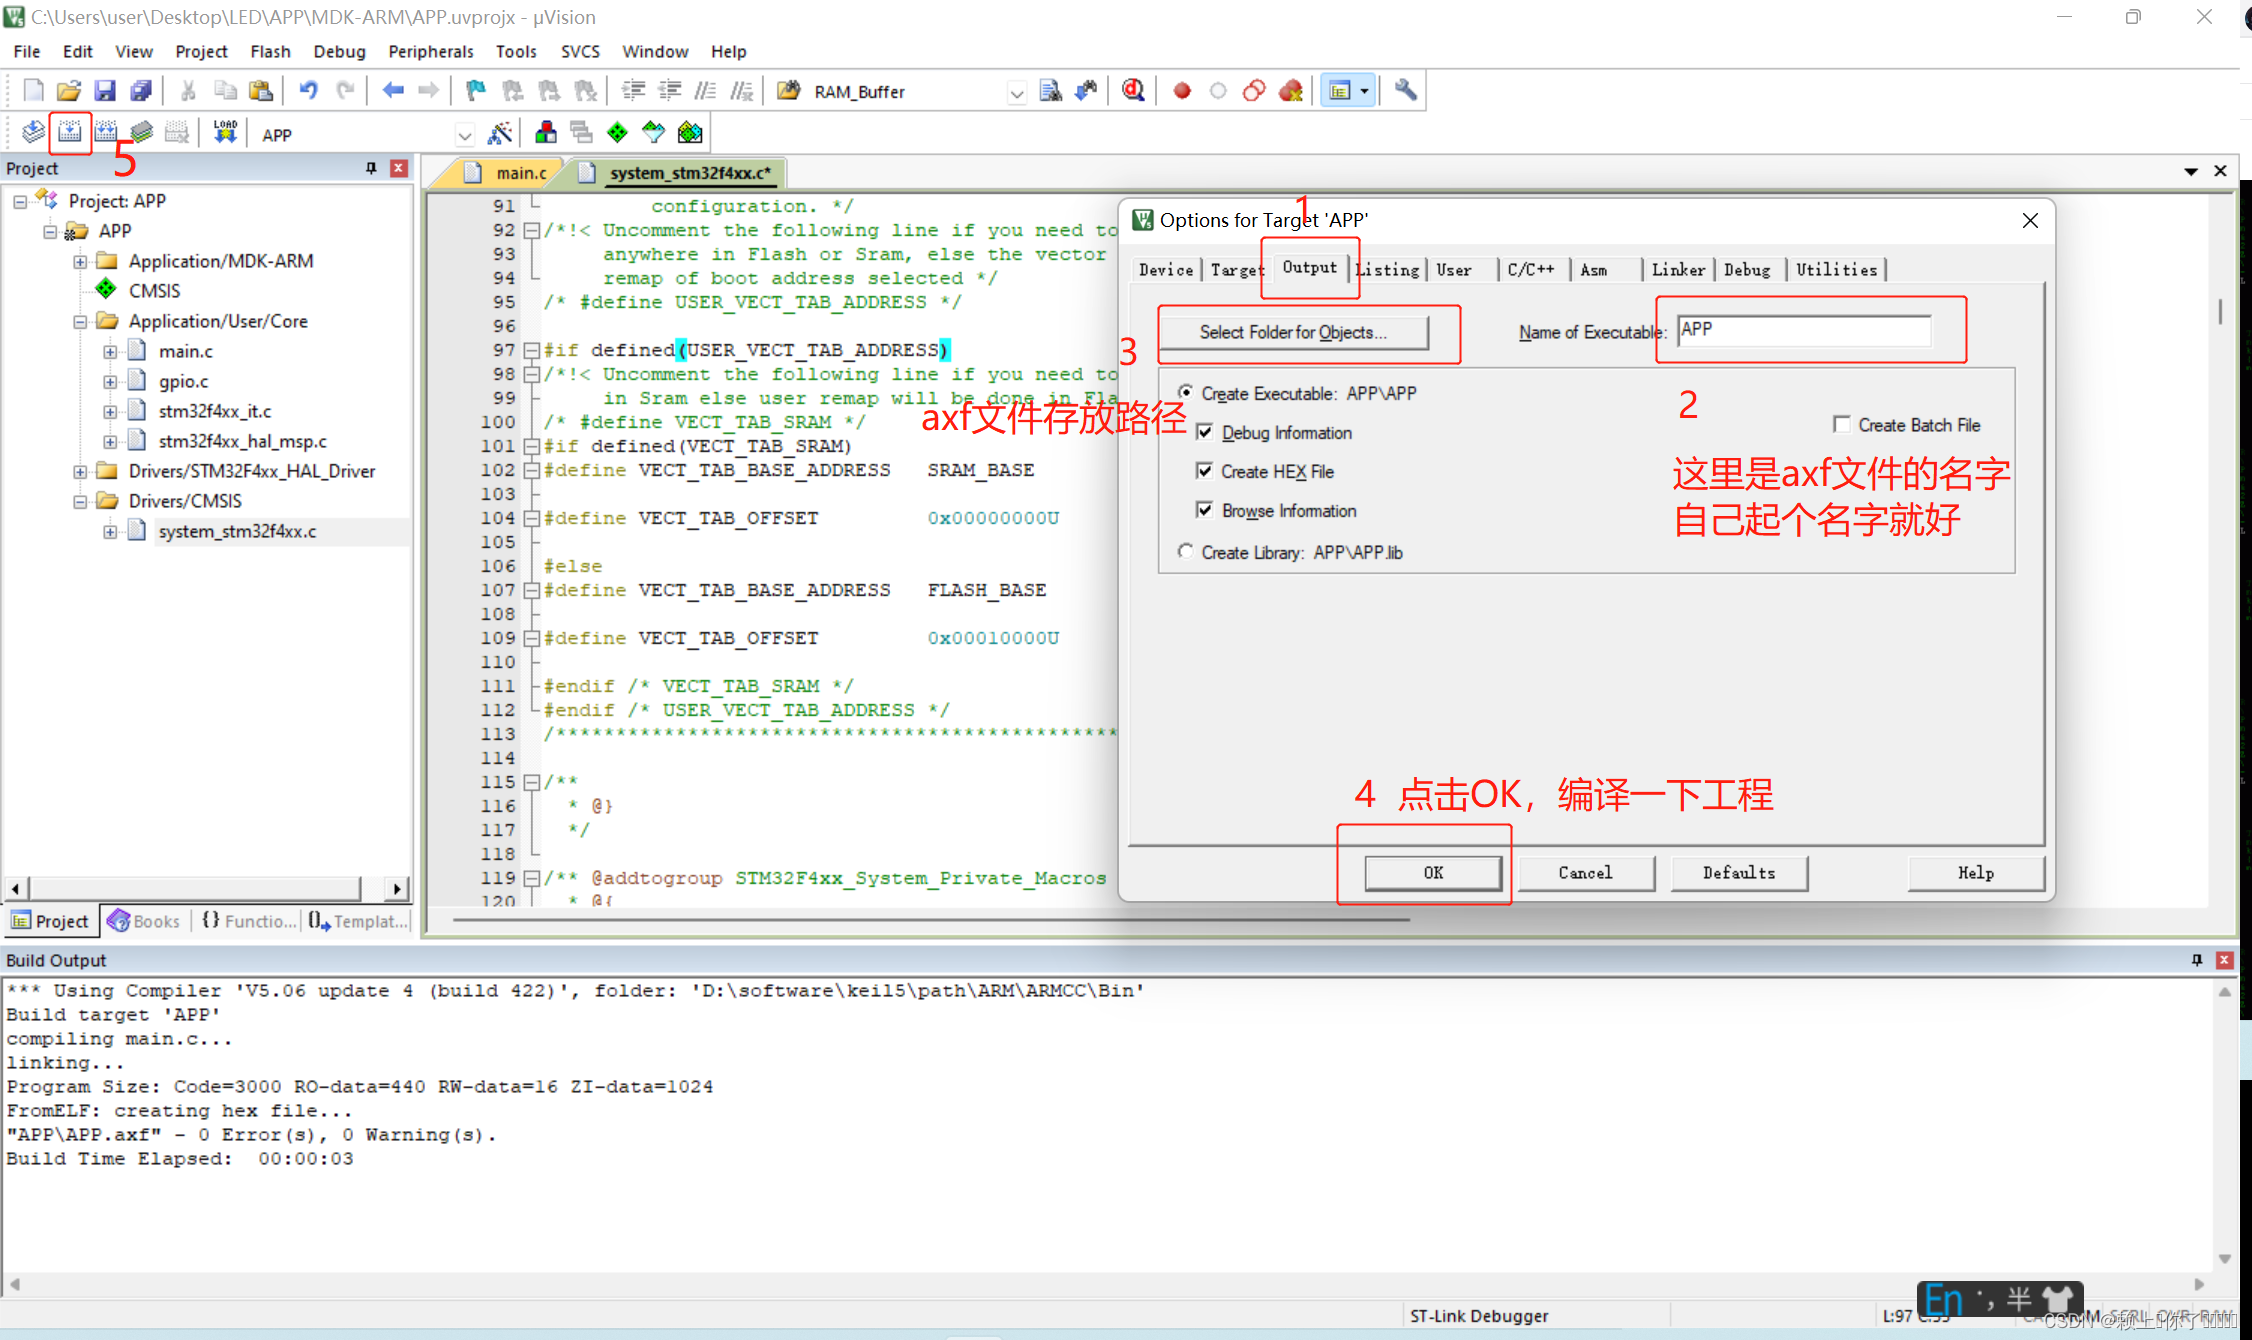Click the Save All toolbar icon
This screenshot has height=1340, width=2252.
(141, 91)
